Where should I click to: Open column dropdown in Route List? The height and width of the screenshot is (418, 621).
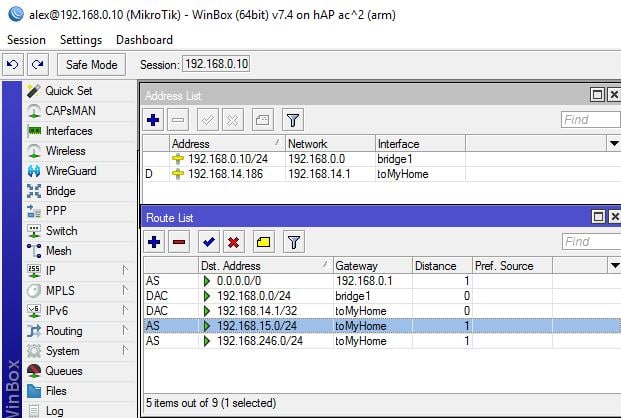614,265
